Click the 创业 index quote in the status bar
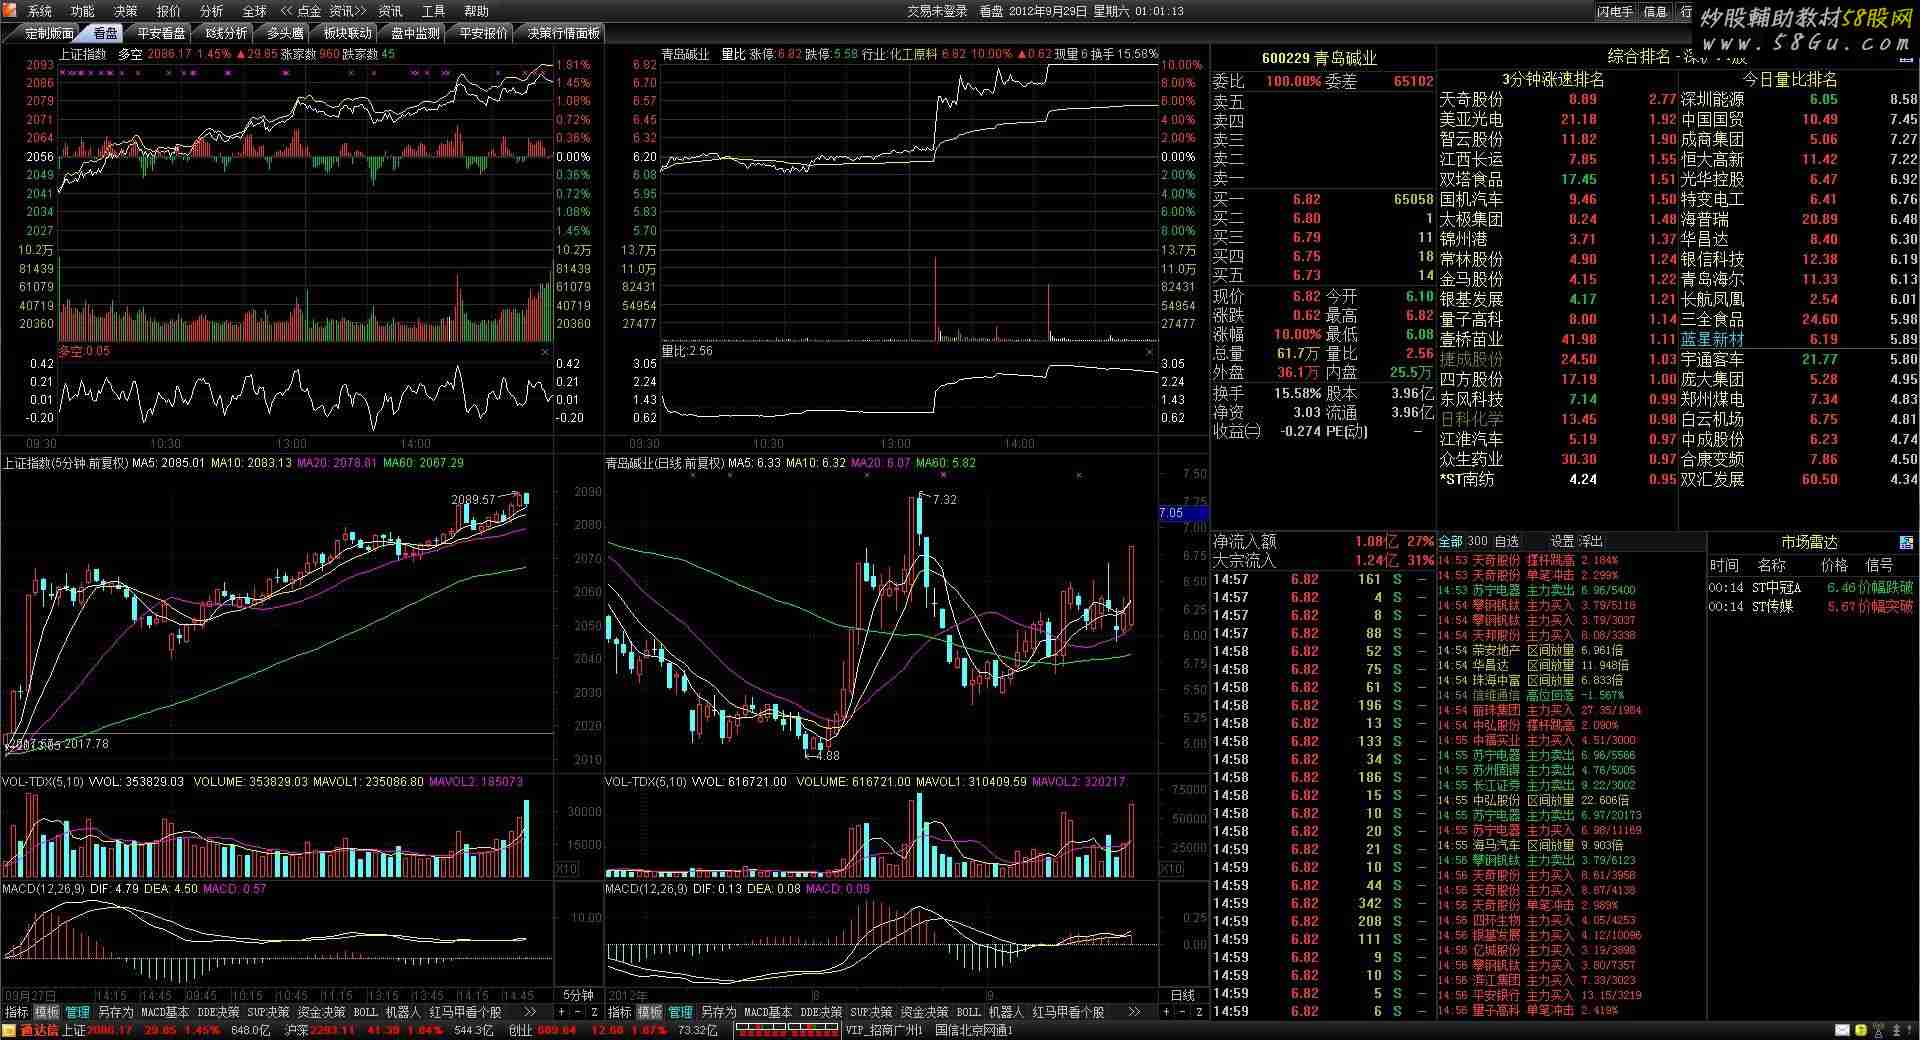 click(612, 1029)
